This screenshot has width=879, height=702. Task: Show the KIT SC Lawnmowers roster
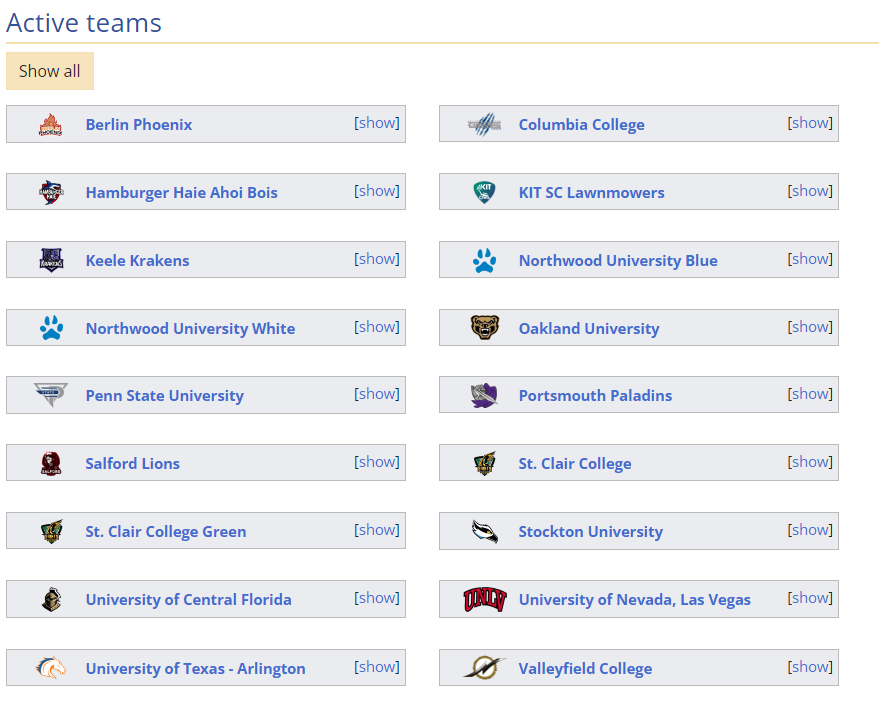pos(810,191)
